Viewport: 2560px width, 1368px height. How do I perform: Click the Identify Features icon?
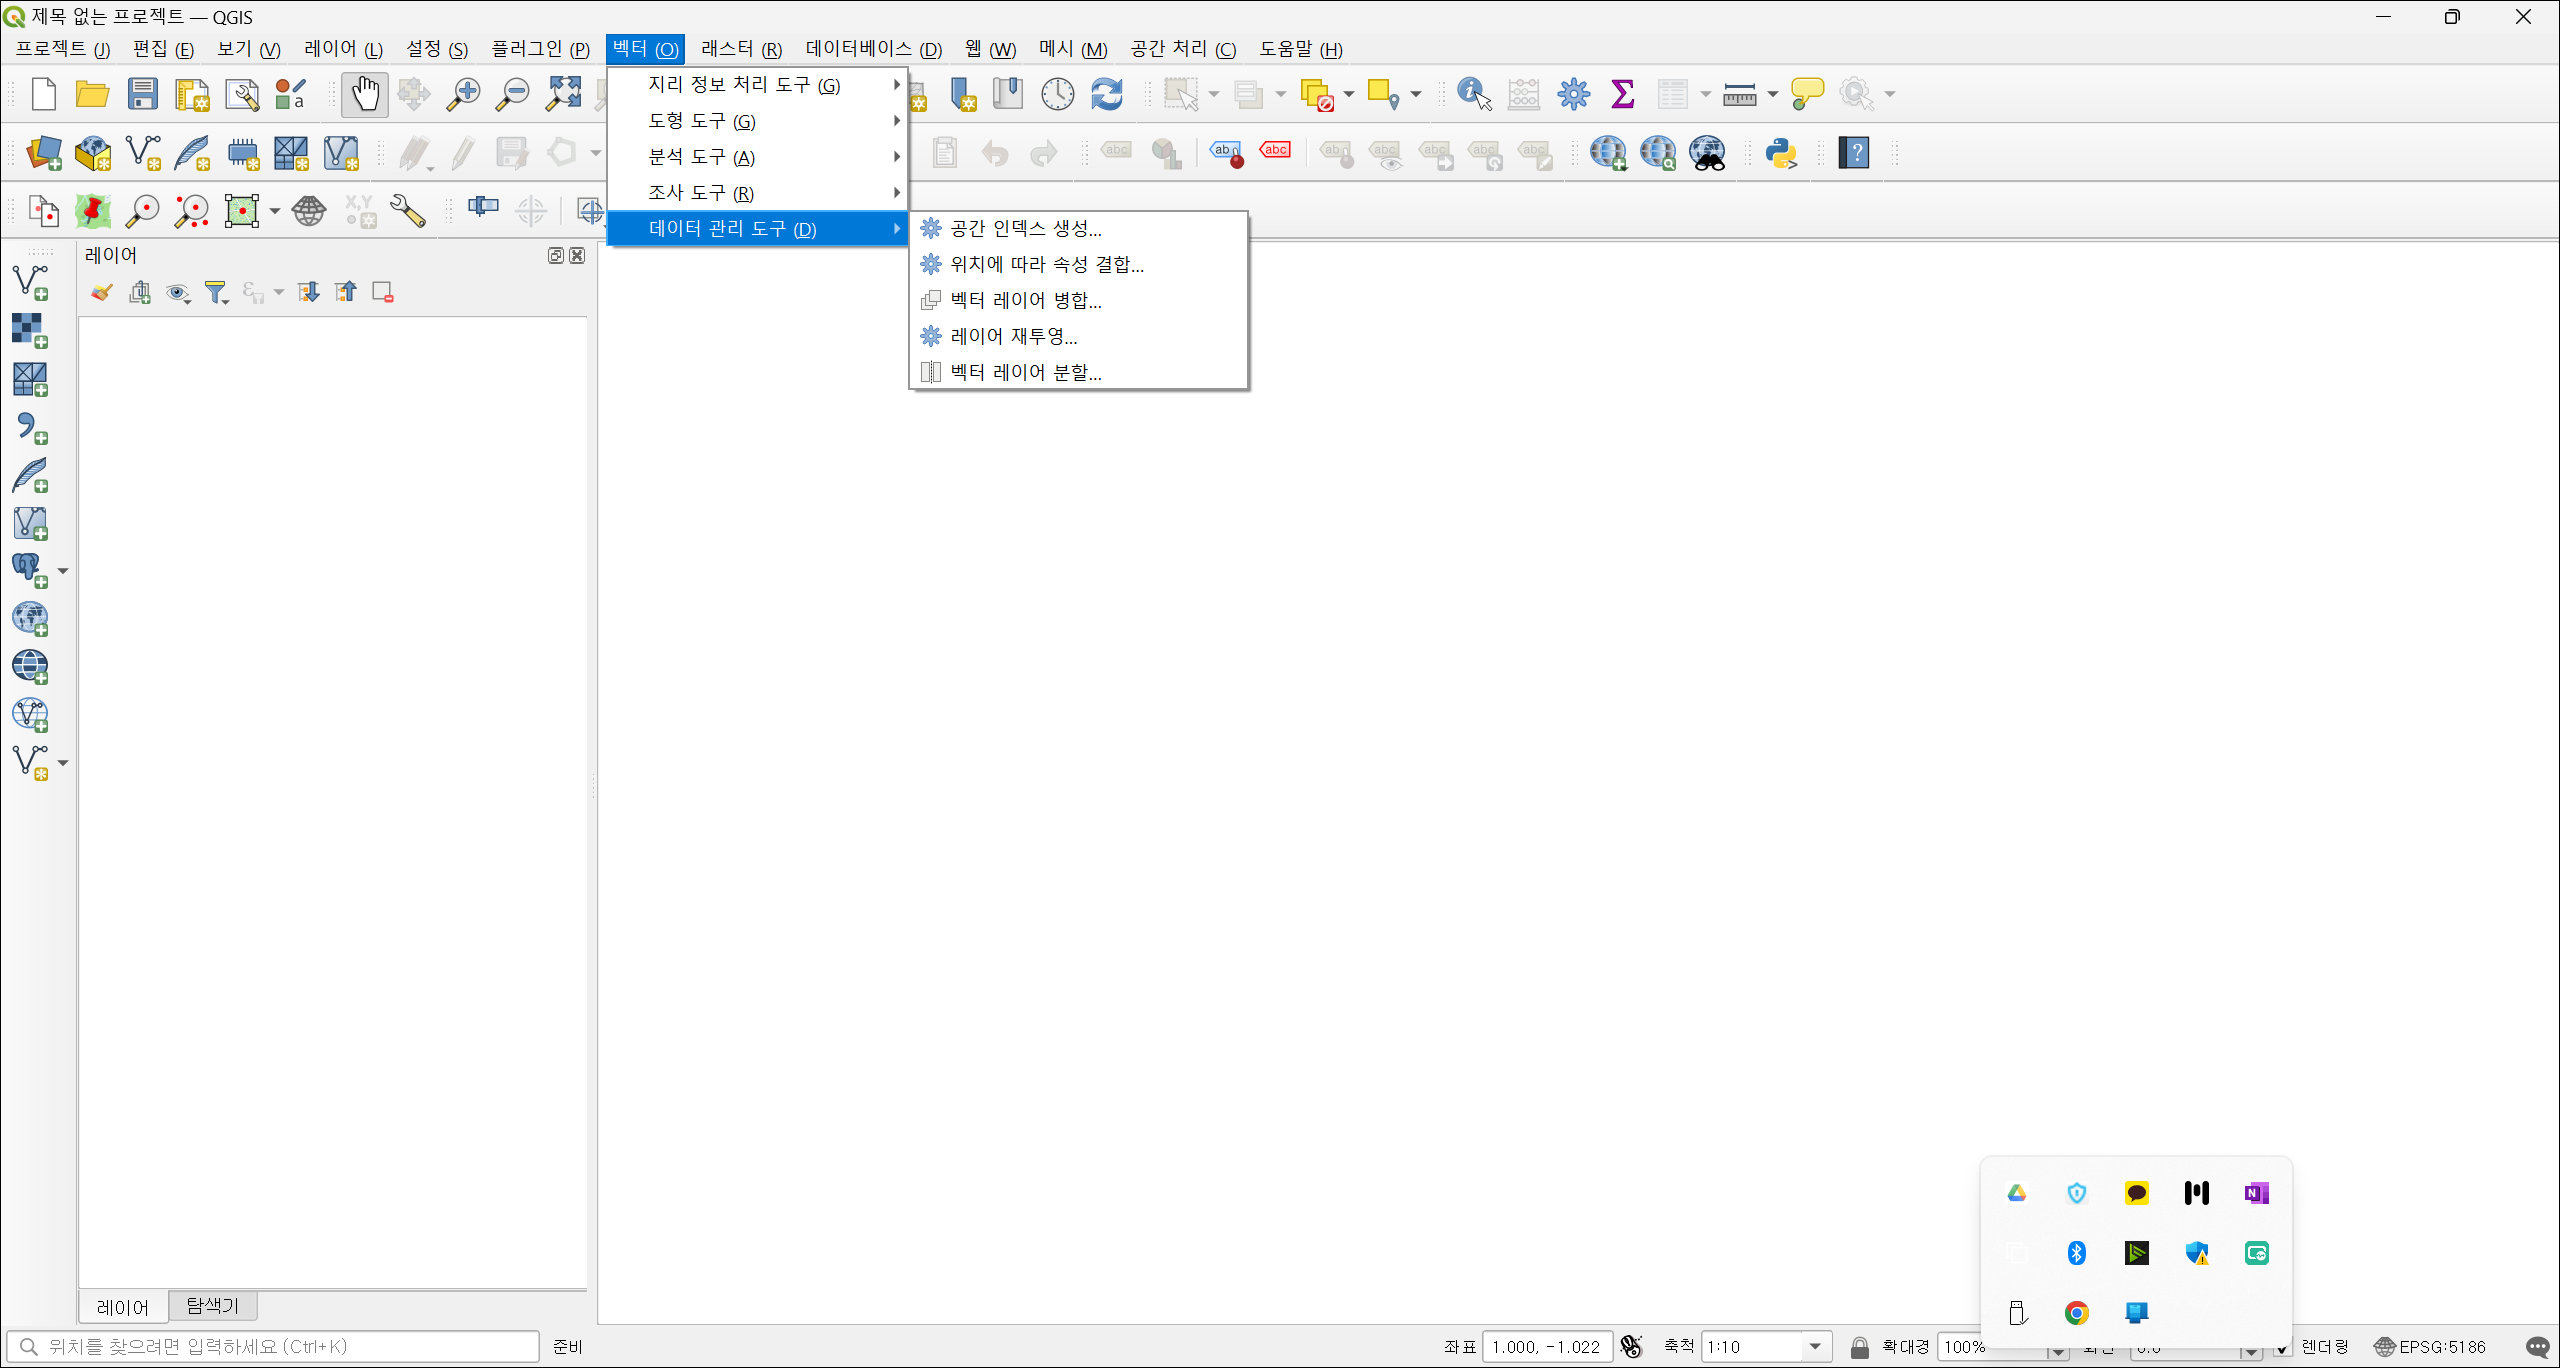click(x=1474, y=94)
